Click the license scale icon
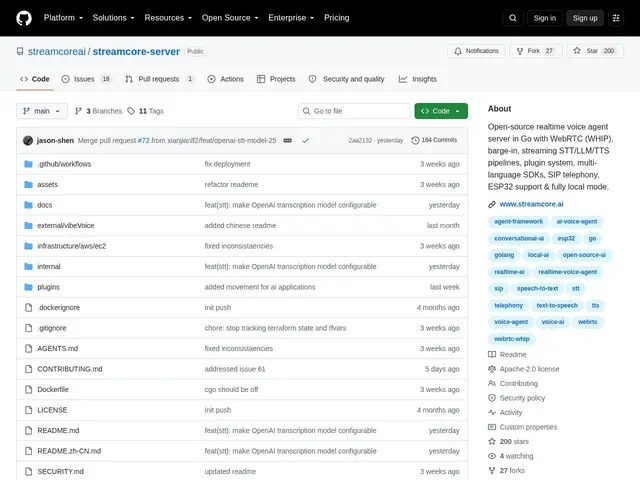The width and height of the screenshot is (640, 480). click(492, 369)
